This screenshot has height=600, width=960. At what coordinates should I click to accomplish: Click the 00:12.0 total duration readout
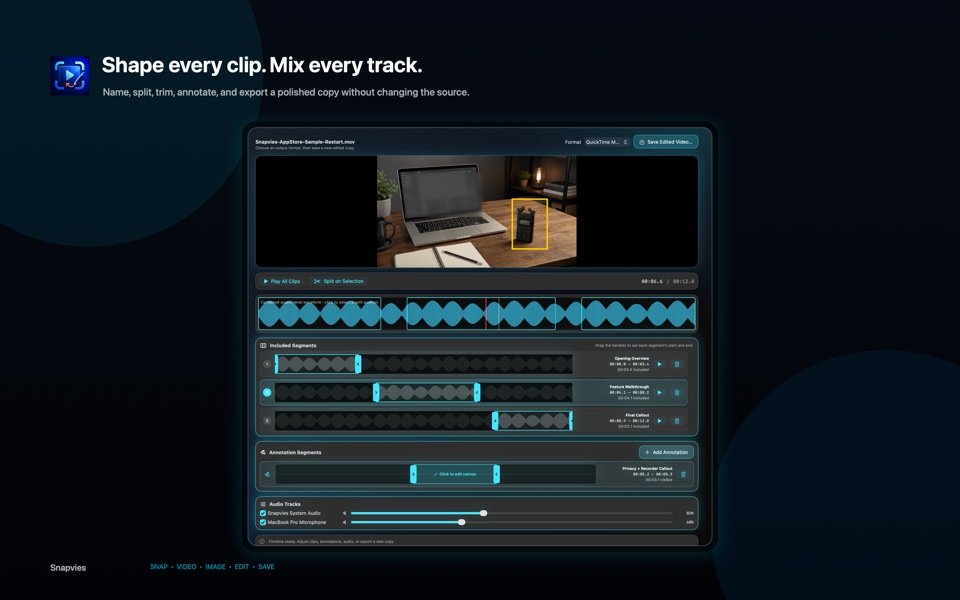[683, 282]
